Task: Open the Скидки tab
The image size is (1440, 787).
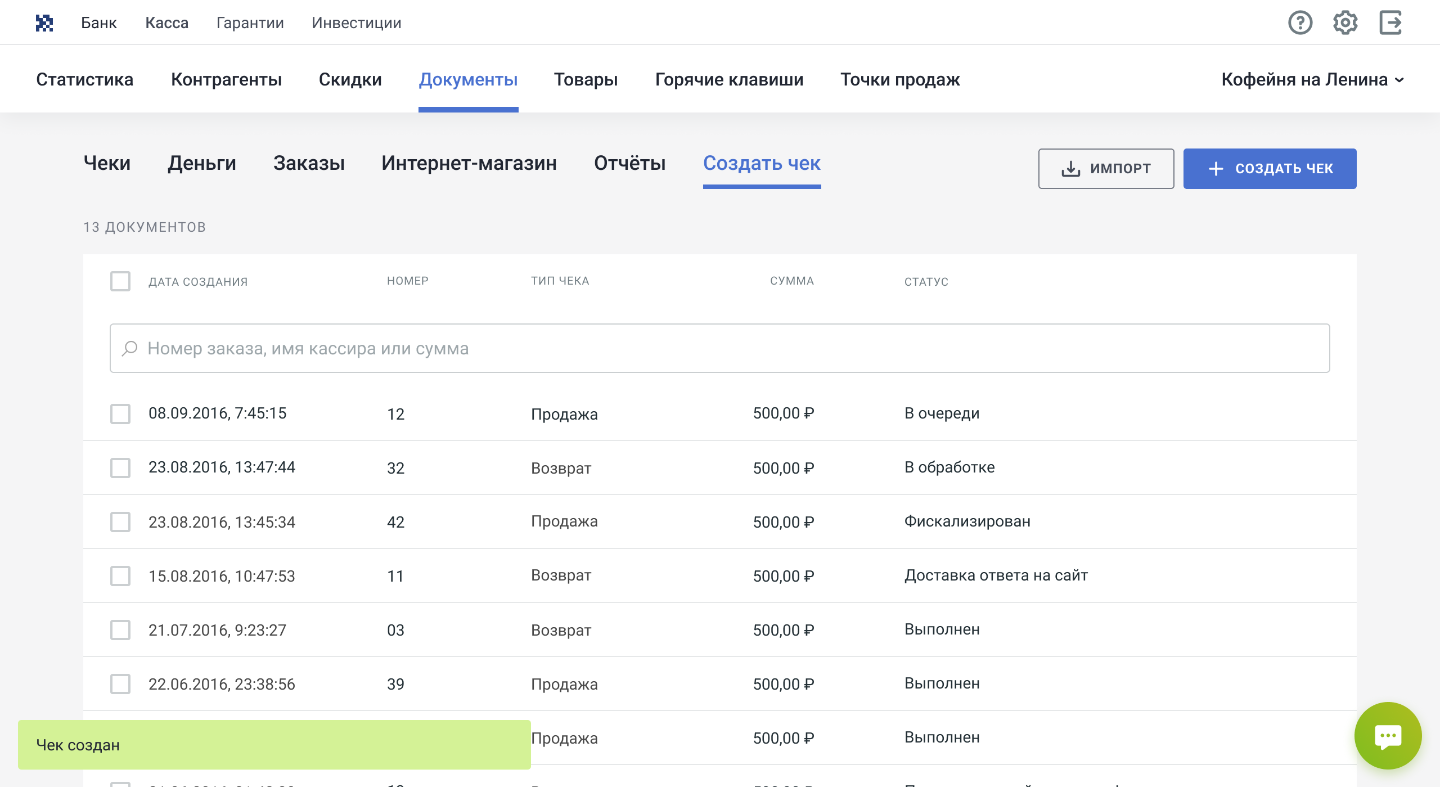Action: [x=350, y=80]
